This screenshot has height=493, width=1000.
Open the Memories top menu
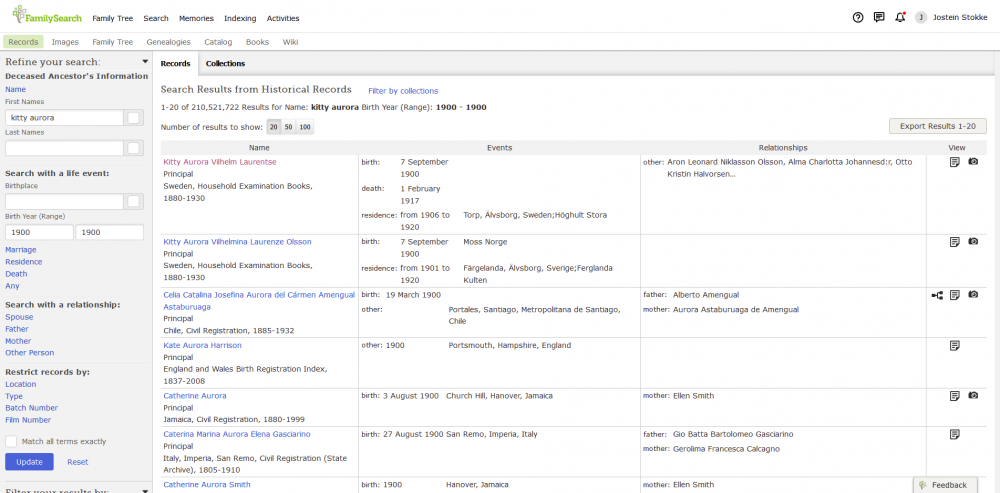(196, 18)
